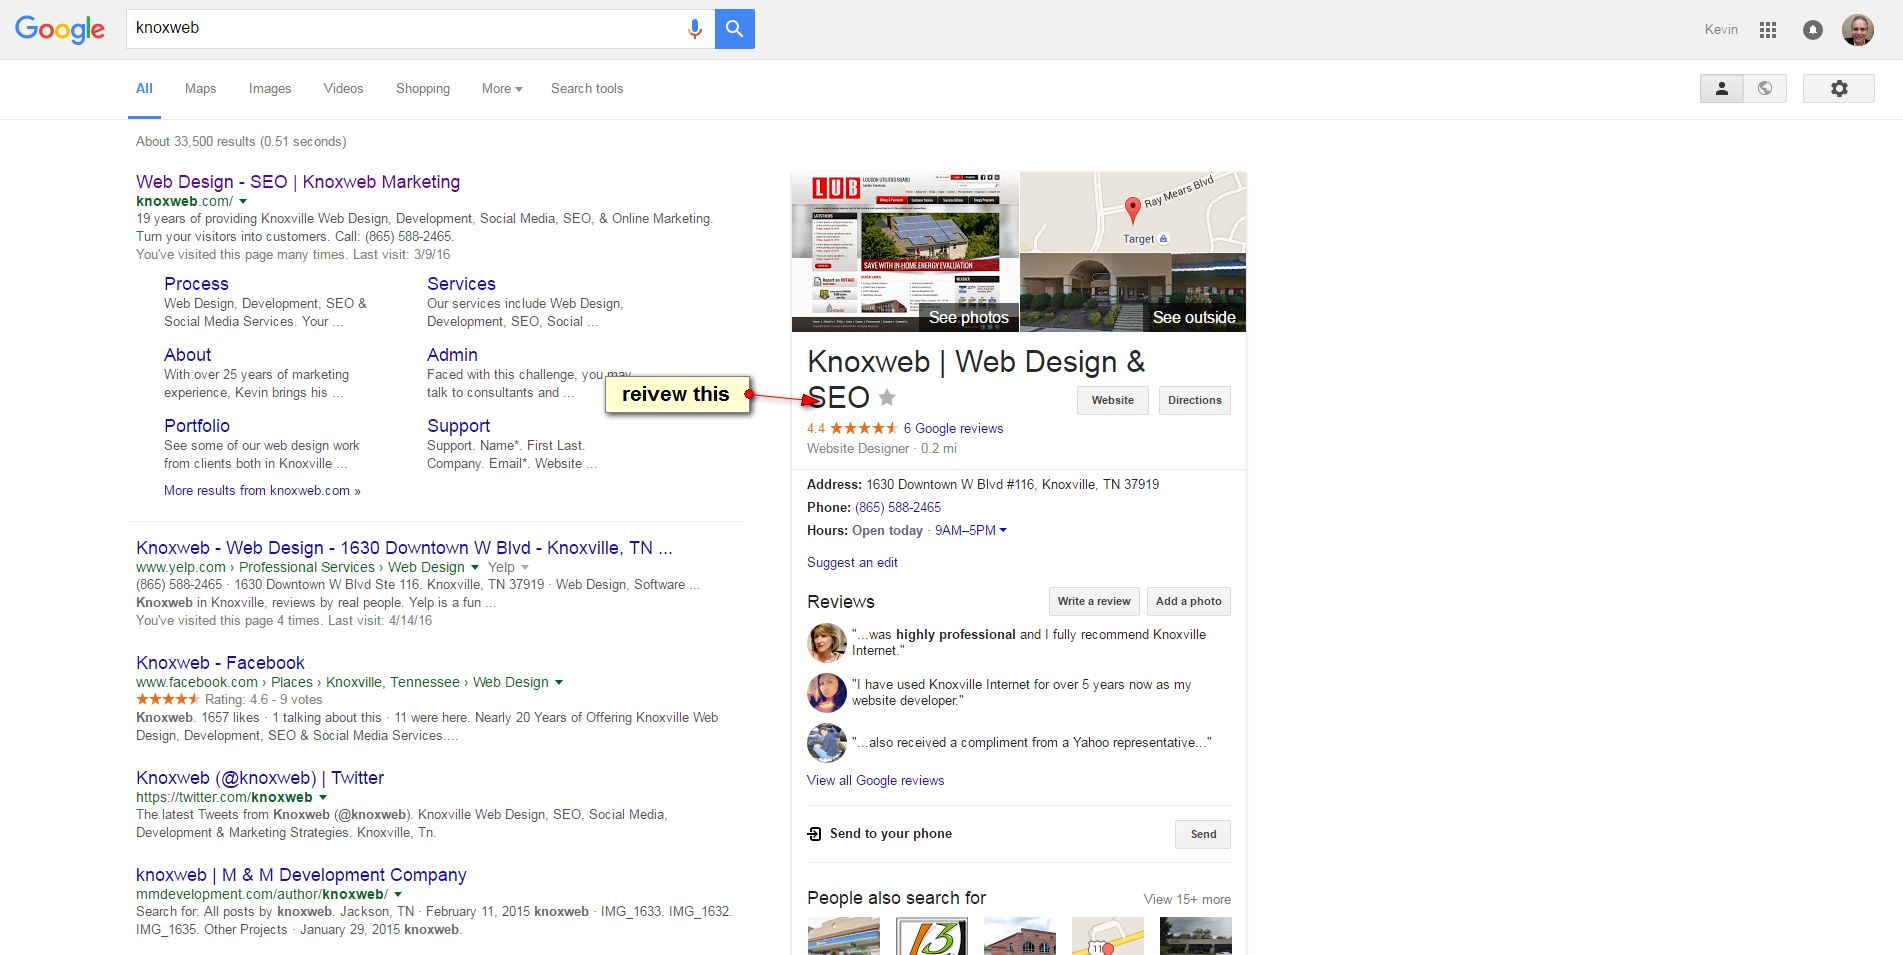
Task: Open knoxweb.com result options arrow
Action: click(x=243, y=202)
